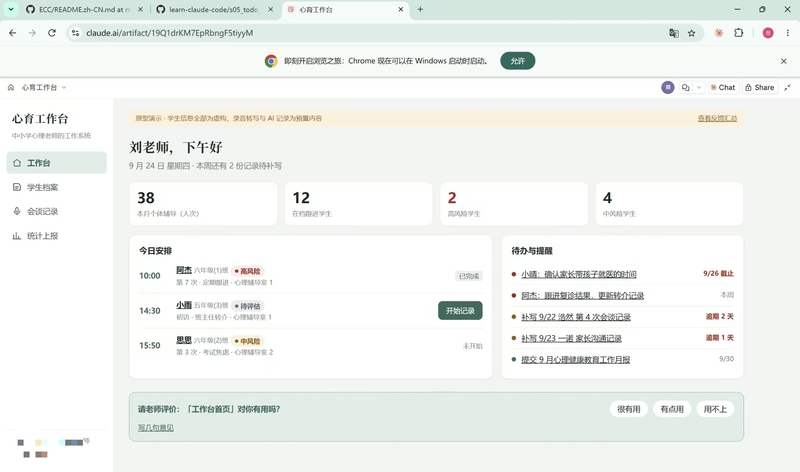Open dropdown arrow next to the copy icon

coord(699,88)
